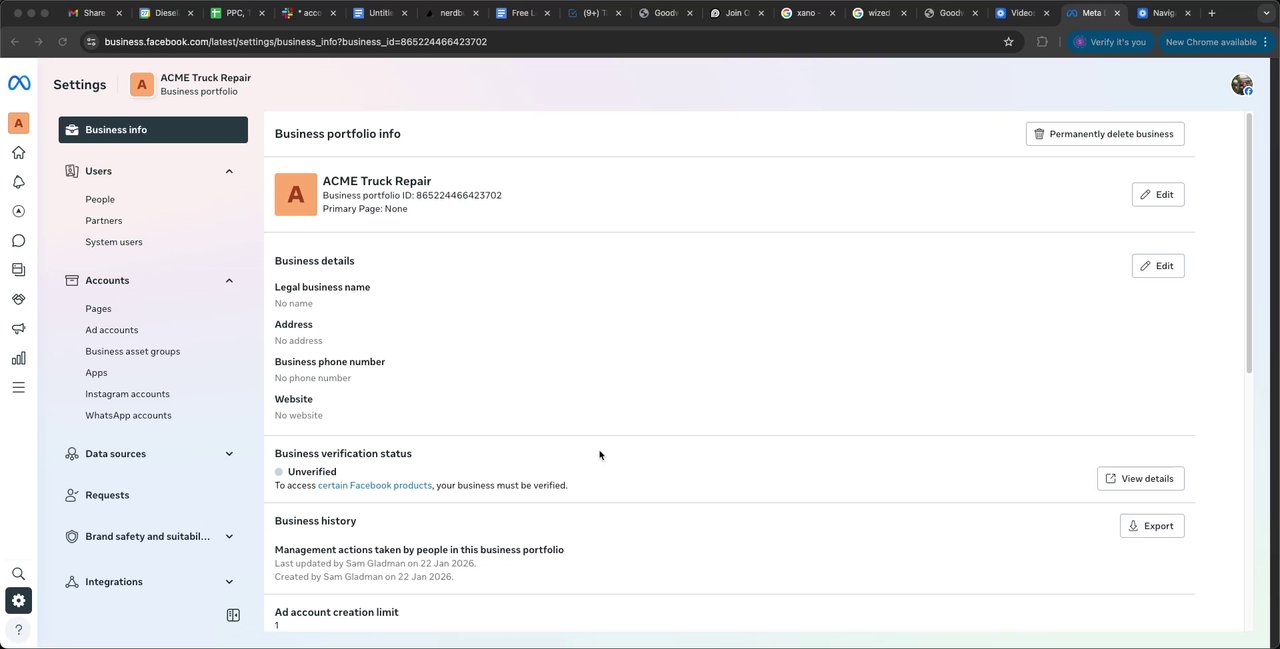Open Instagram accounts settings
1280x649 pixels.
tap(127, 394)
